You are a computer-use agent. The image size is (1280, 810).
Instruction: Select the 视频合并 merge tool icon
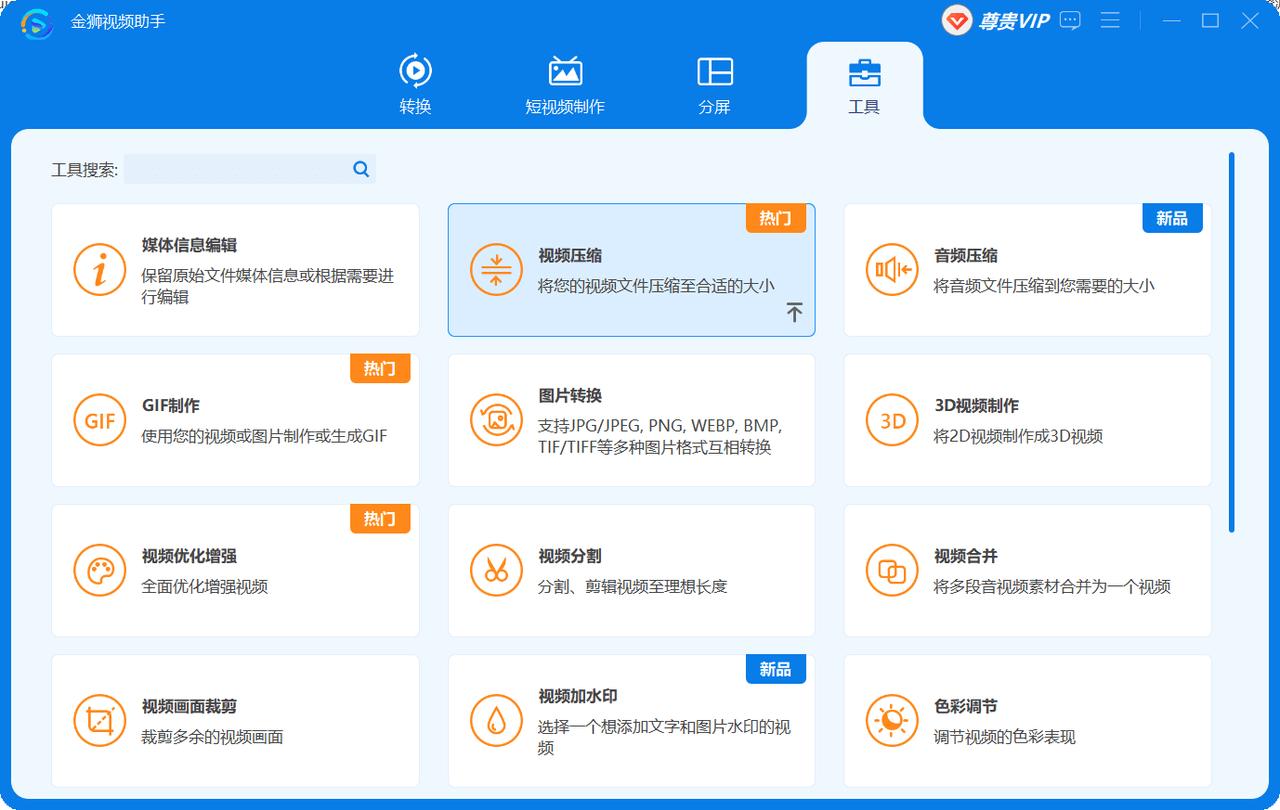pos(891,570)
